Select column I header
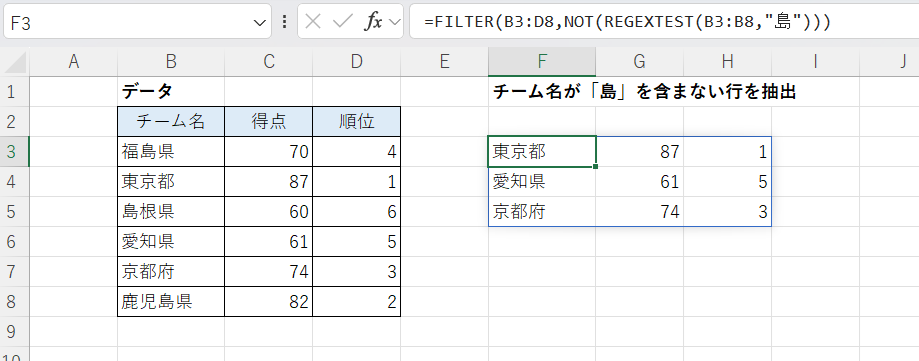The height and width of the screenshot is (361, 919). [815, 62]
